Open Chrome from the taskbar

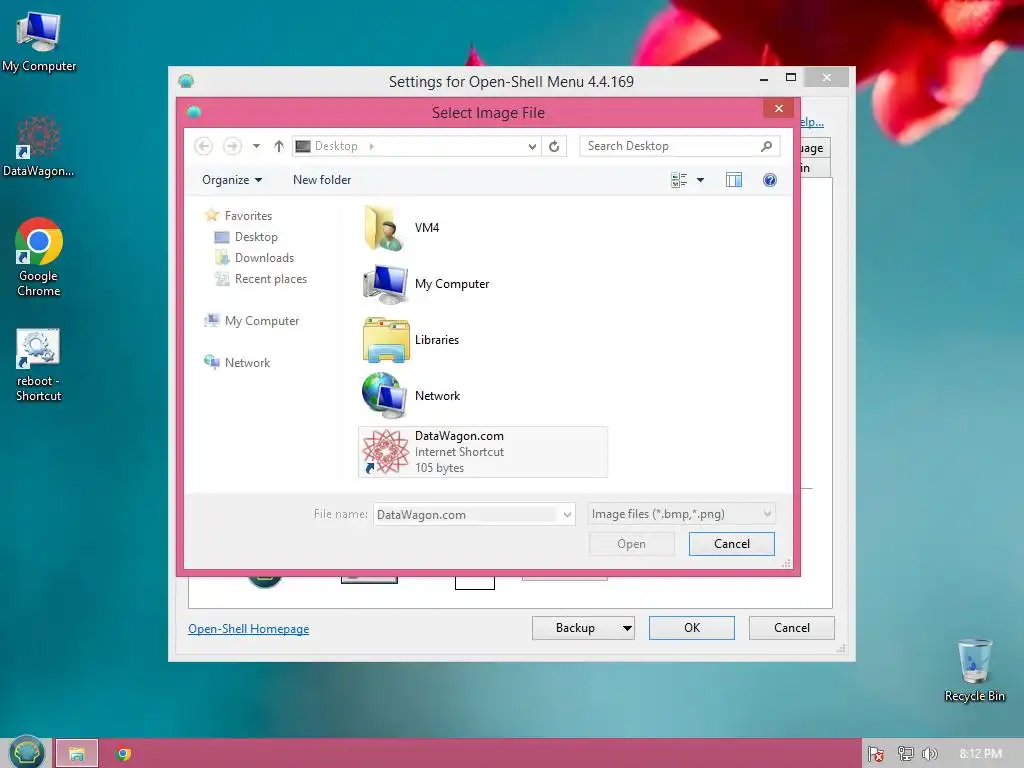[123, 754]
